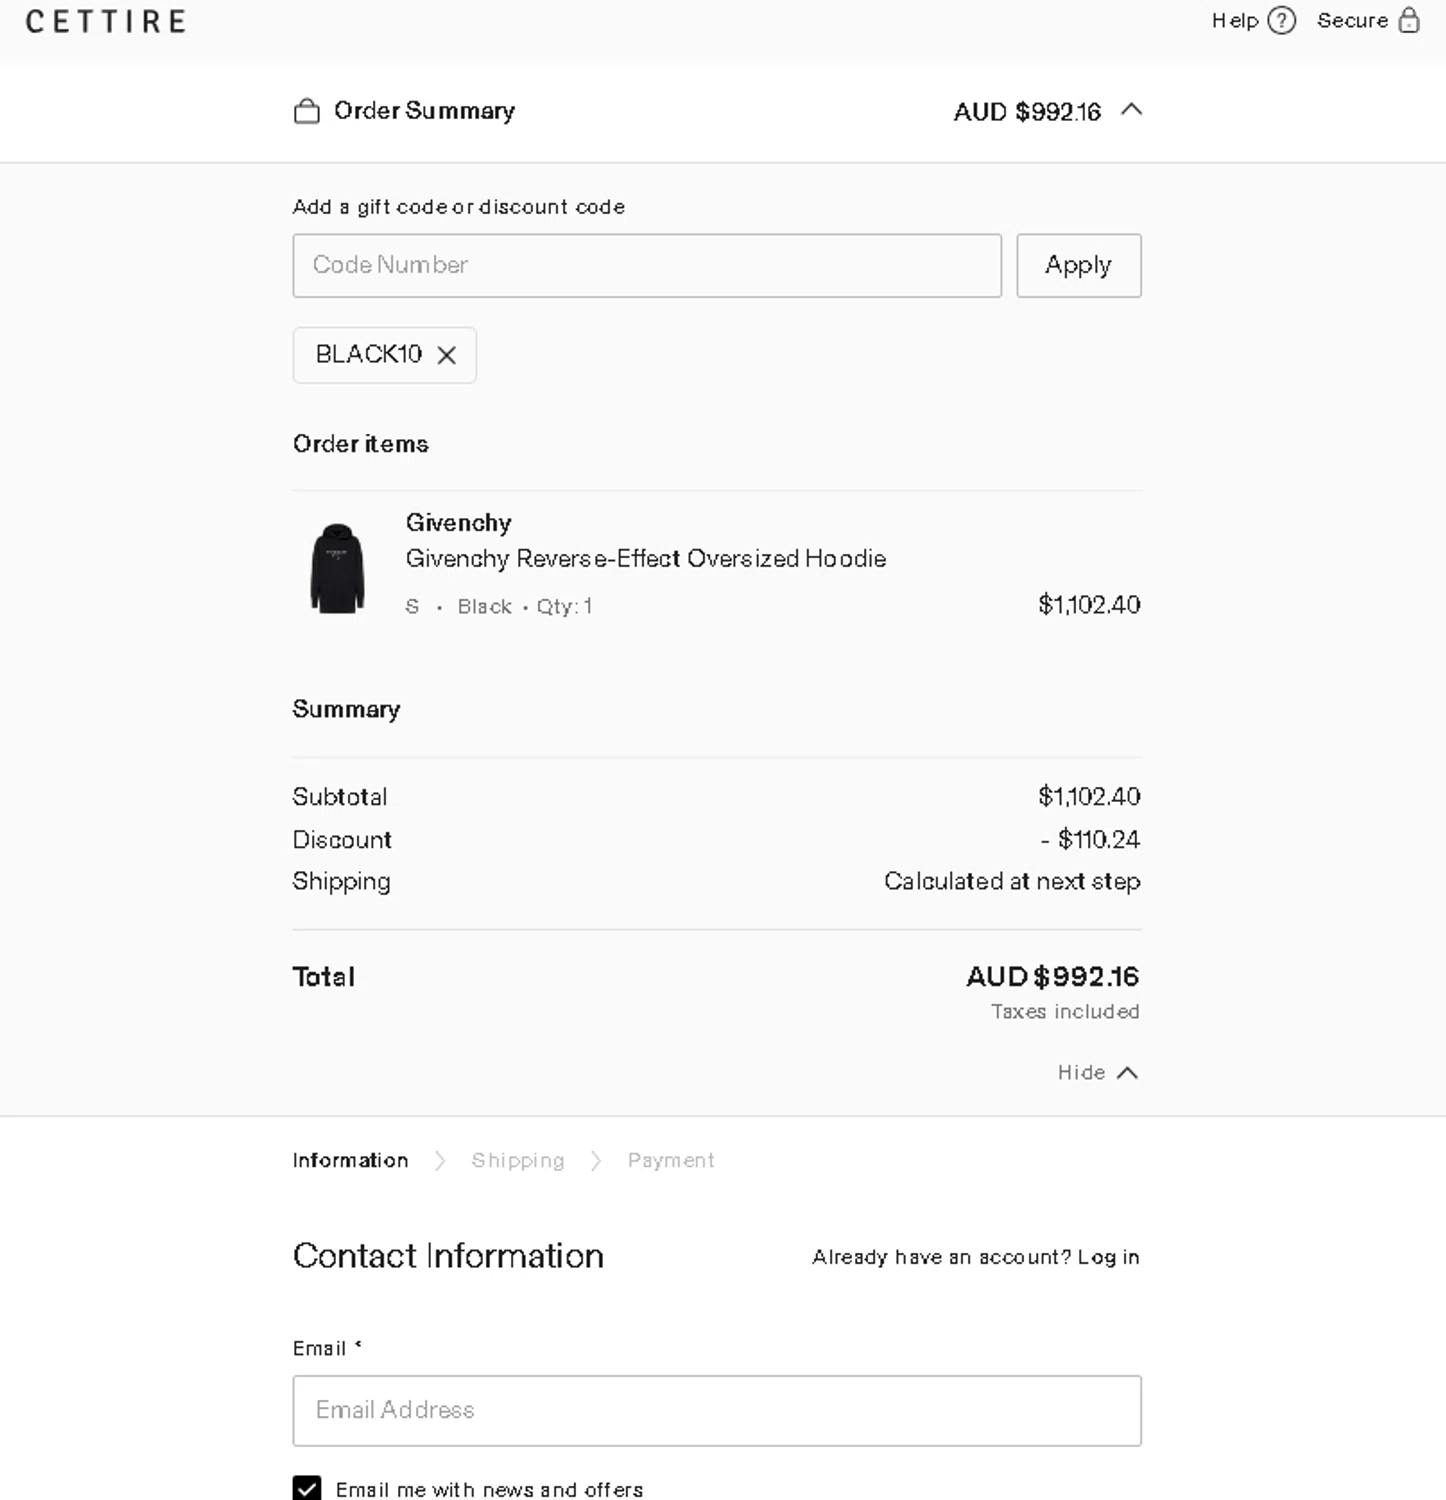Click the Email Address field
The height and width of the screenshot is (1500, 1446).
(716, 1410)
